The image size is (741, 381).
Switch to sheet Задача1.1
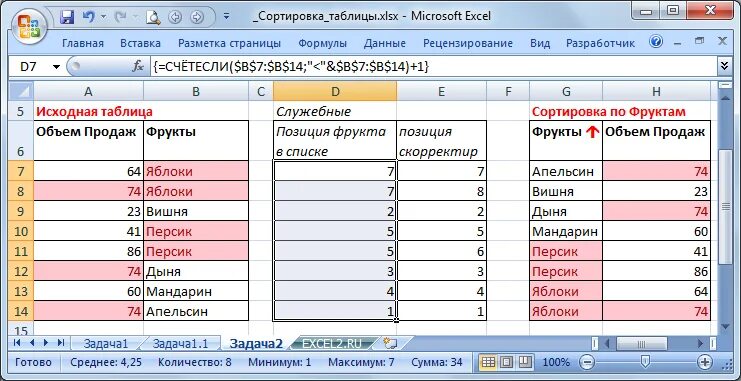(x=181, y=344)
